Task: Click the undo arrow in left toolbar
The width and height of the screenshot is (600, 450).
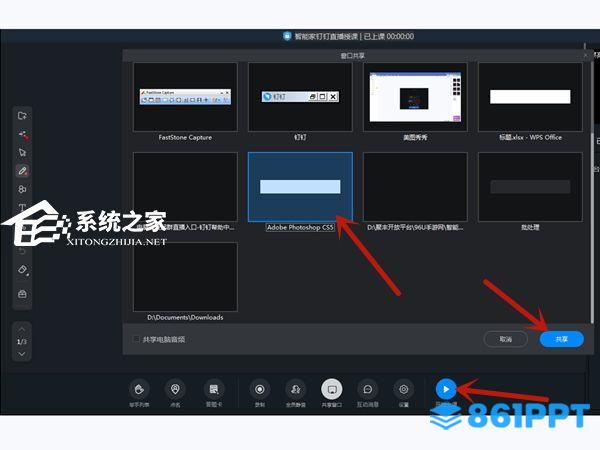Action: tap(22, 251)
